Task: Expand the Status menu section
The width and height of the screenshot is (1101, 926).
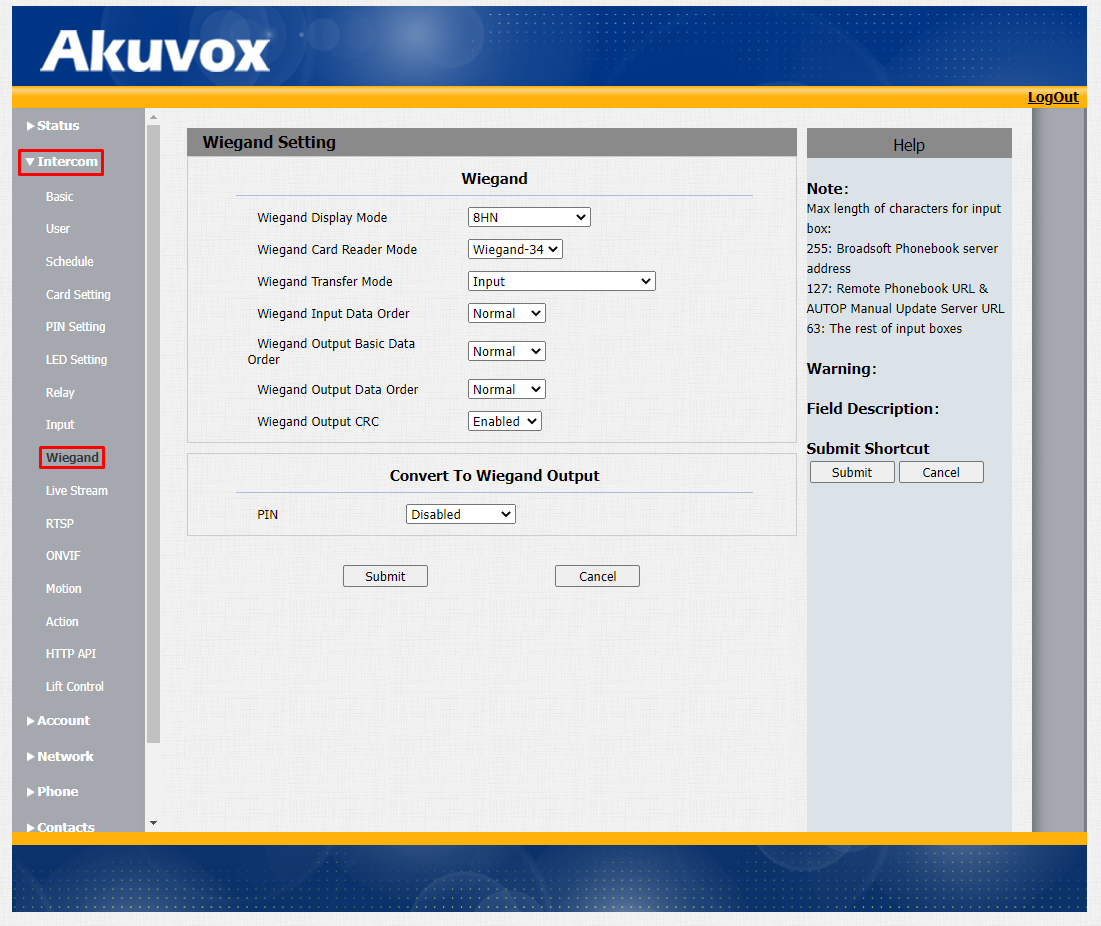Action: [x=57, y=126]
